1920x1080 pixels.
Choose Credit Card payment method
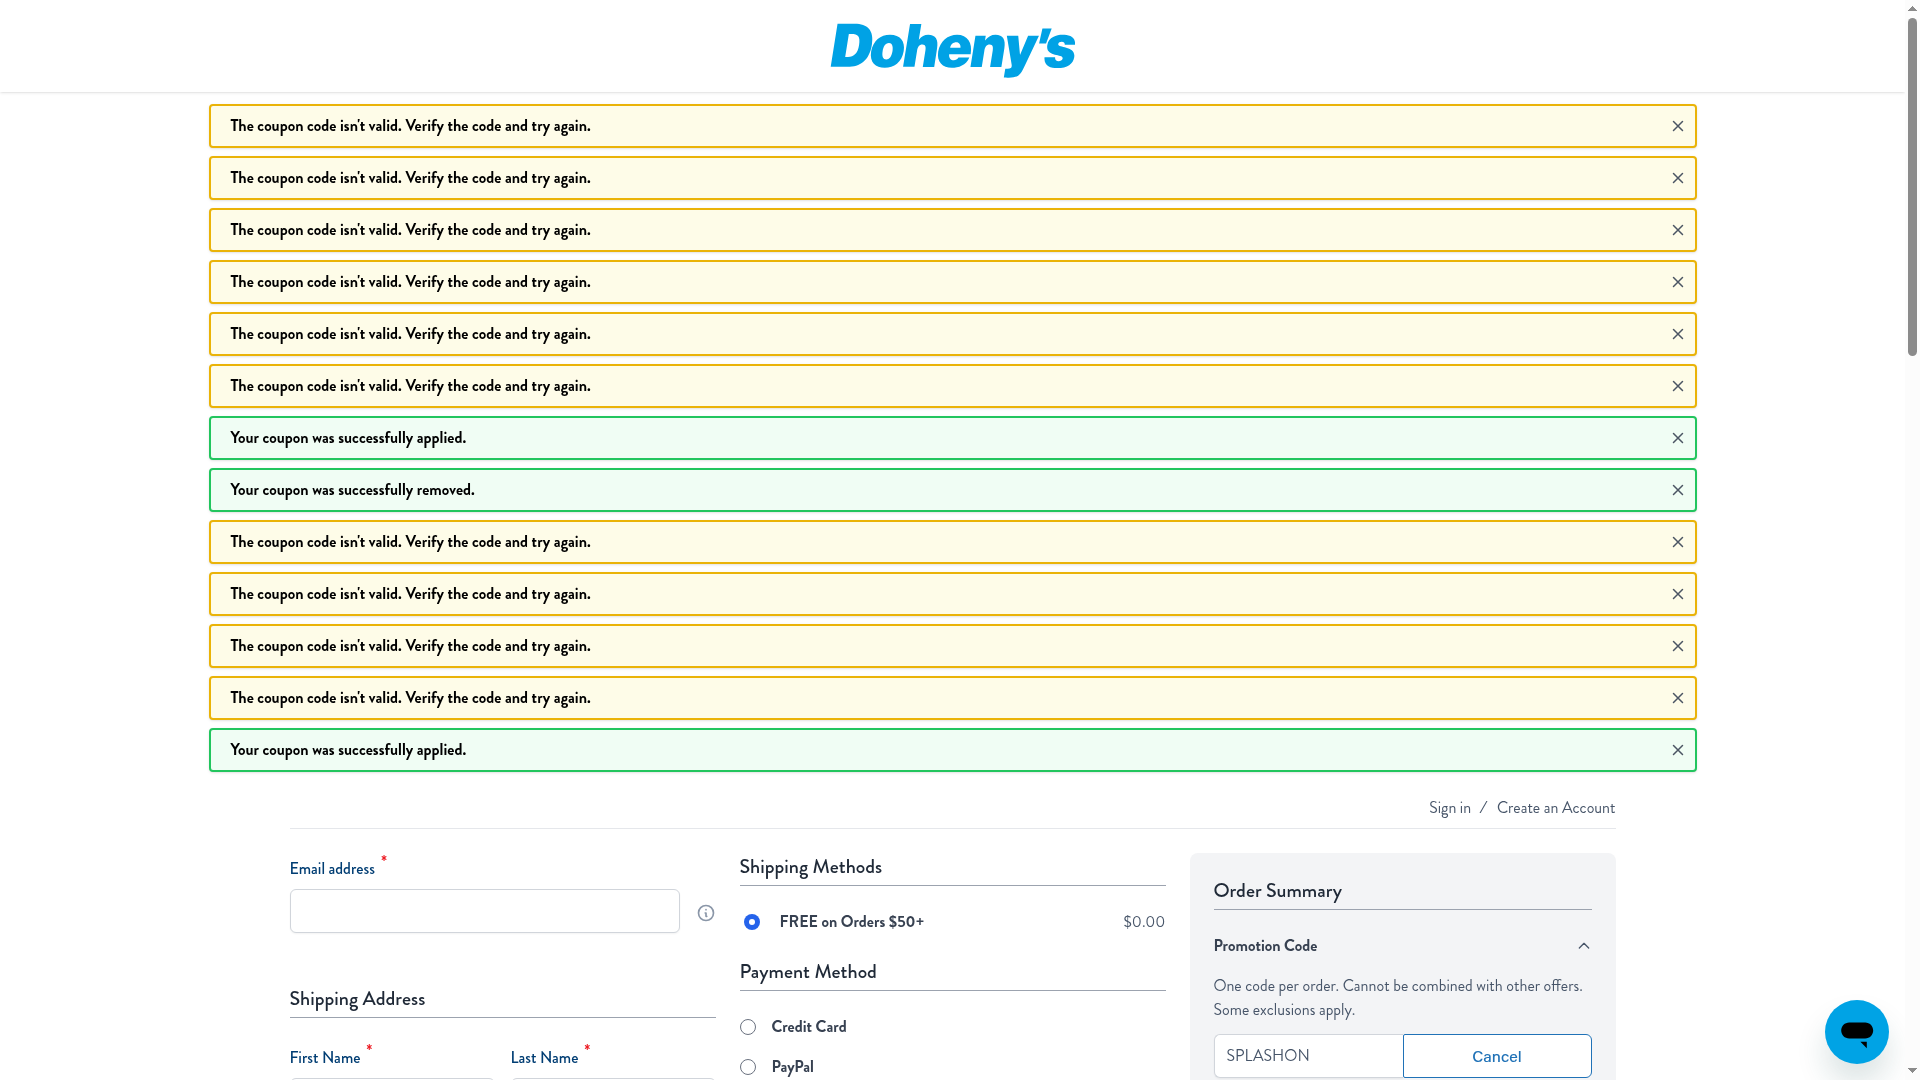pos(748,1027)
